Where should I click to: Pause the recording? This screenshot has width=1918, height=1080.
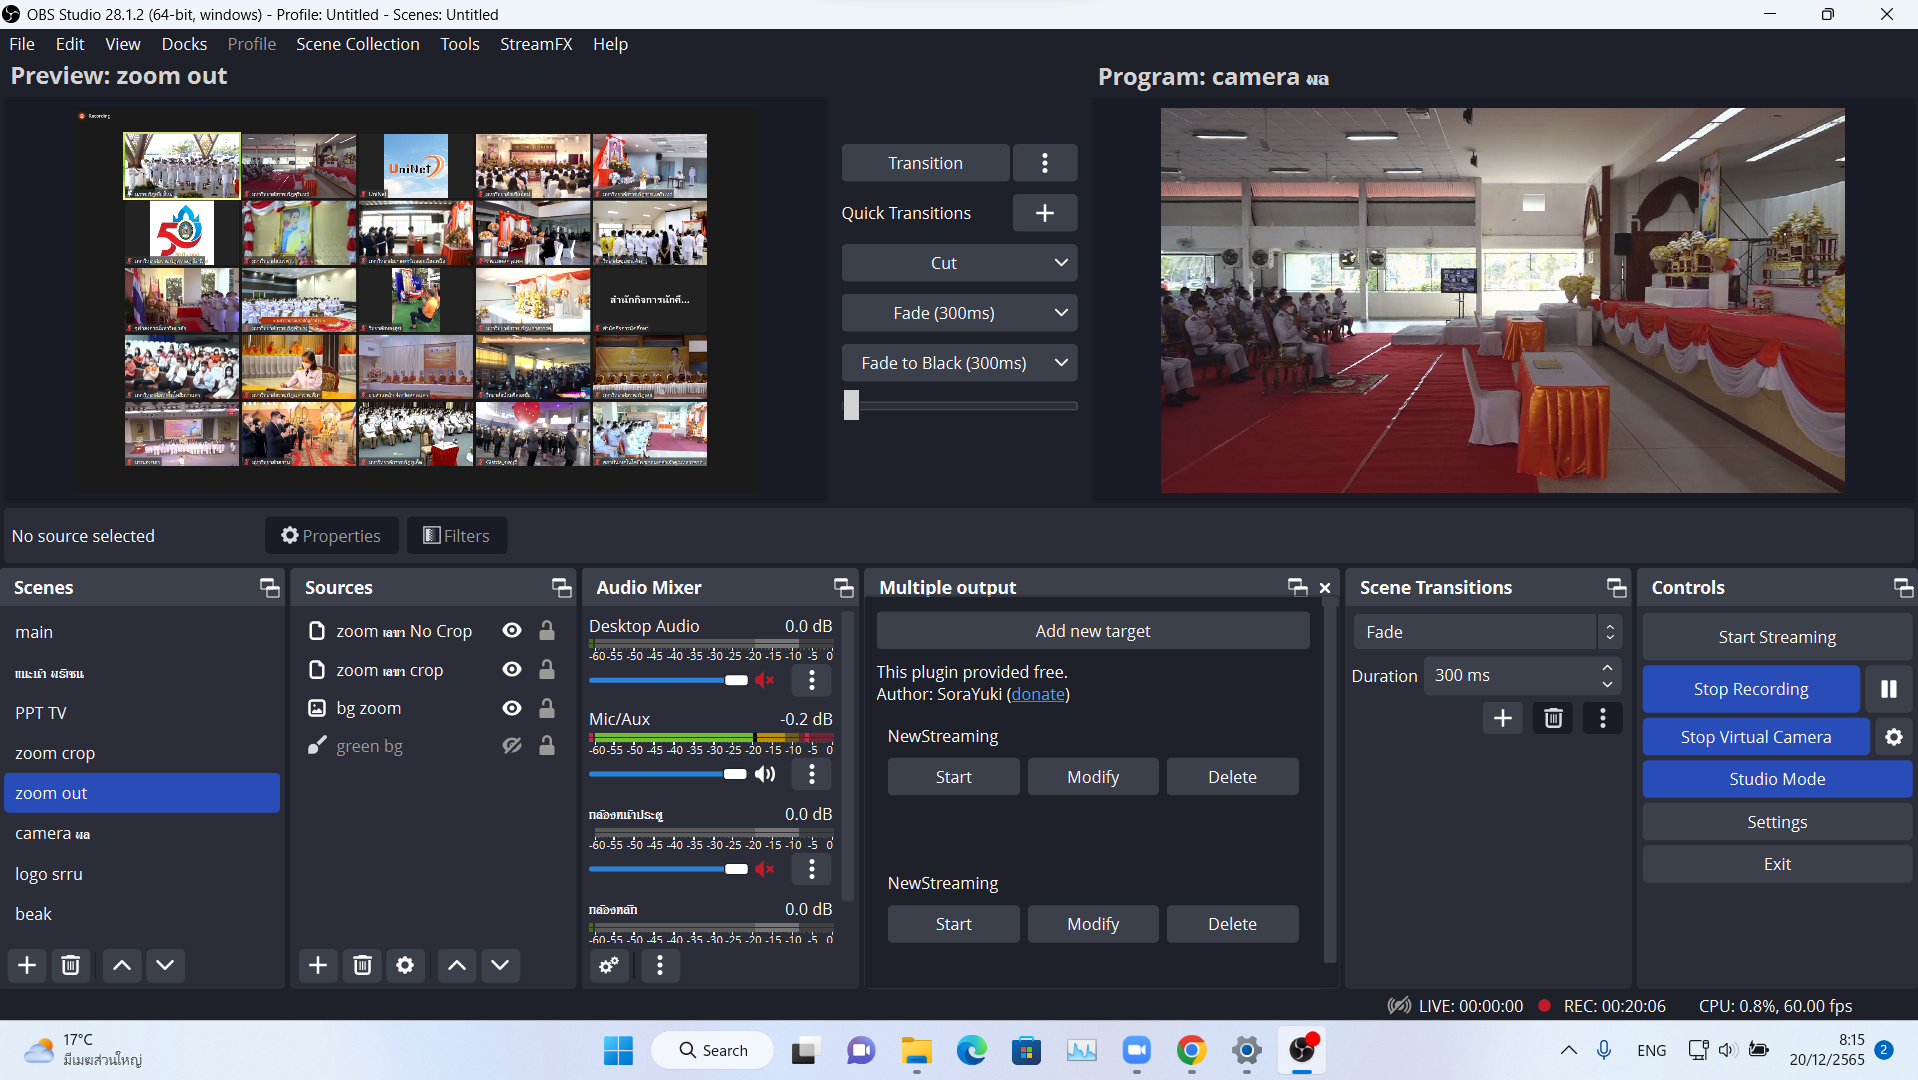[x=1888, y=689]
